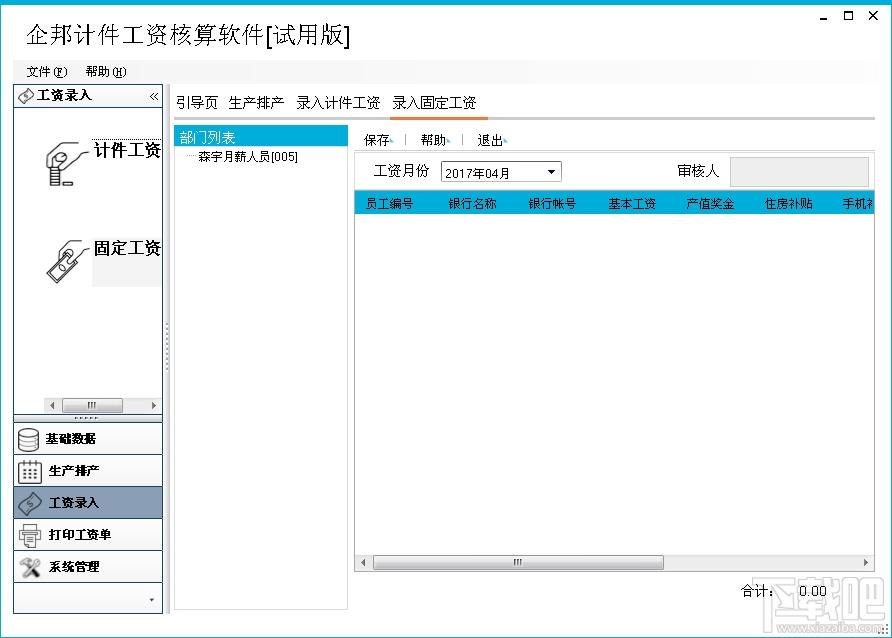892x638 pixels.
Task: Open the 工资月份 month dropdown
Action: tap(551, 171)
